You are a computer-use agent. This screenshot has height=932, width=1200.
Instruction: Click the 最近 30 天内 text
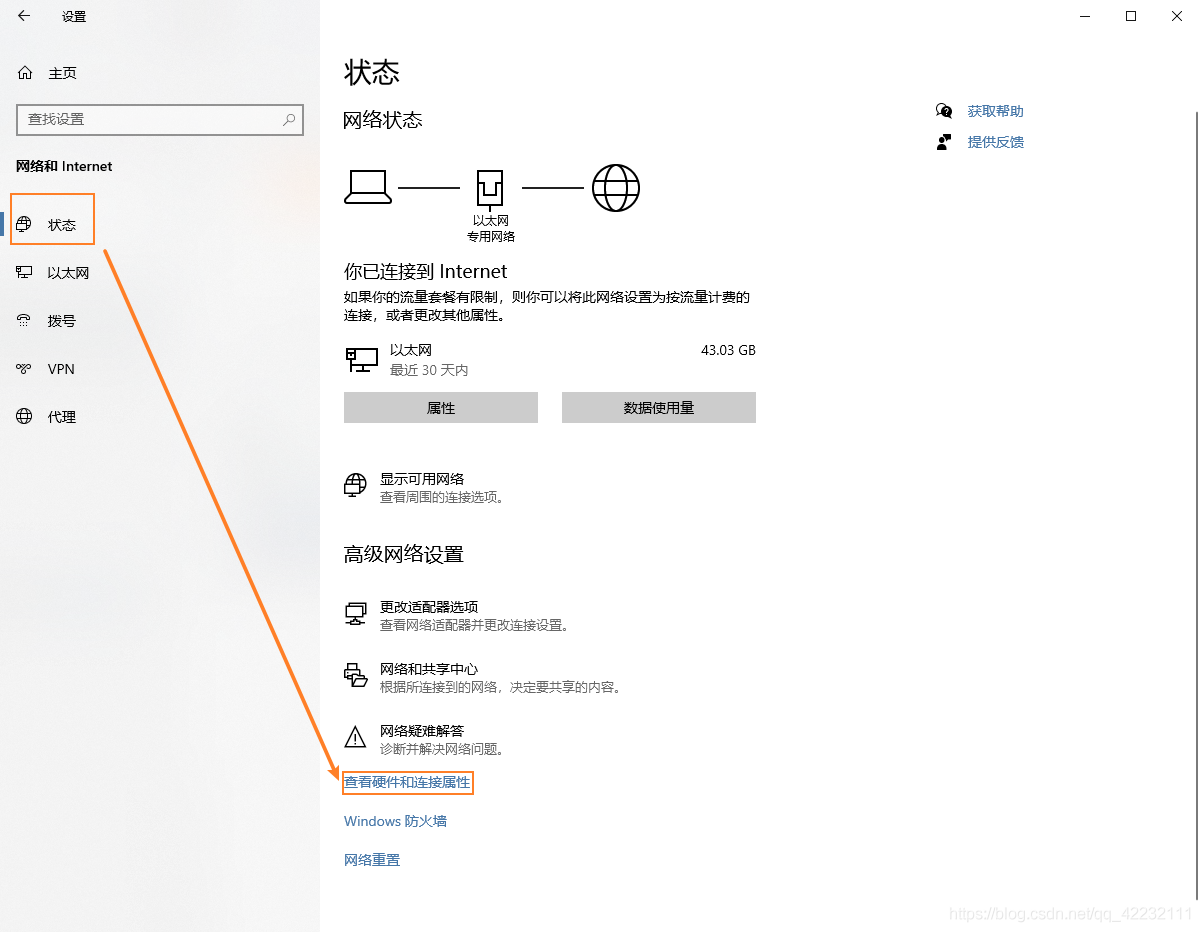click(x=429, y=370)
